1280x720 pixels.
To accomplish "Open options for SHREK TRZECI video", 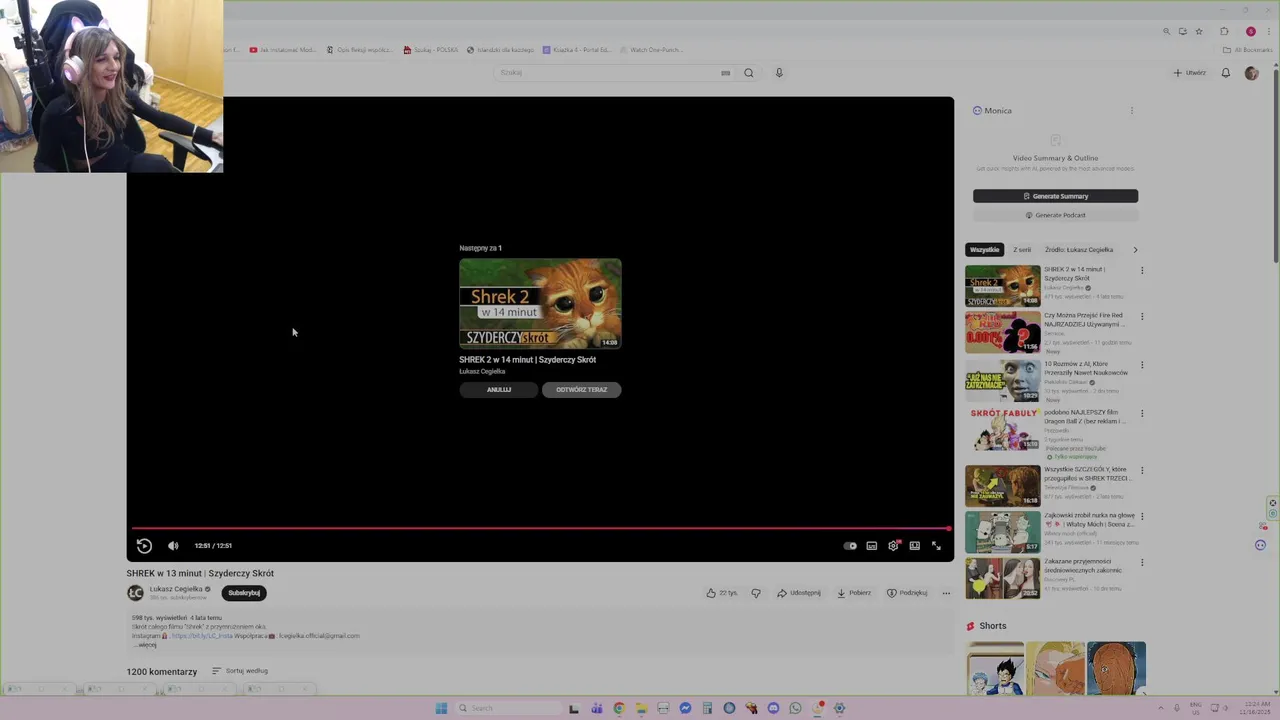I will [x=1142, y=470].
